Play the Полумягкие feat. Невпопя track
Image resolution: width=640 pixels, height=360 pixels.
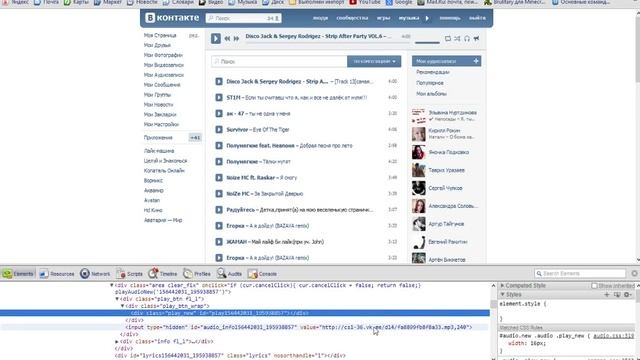219,146
